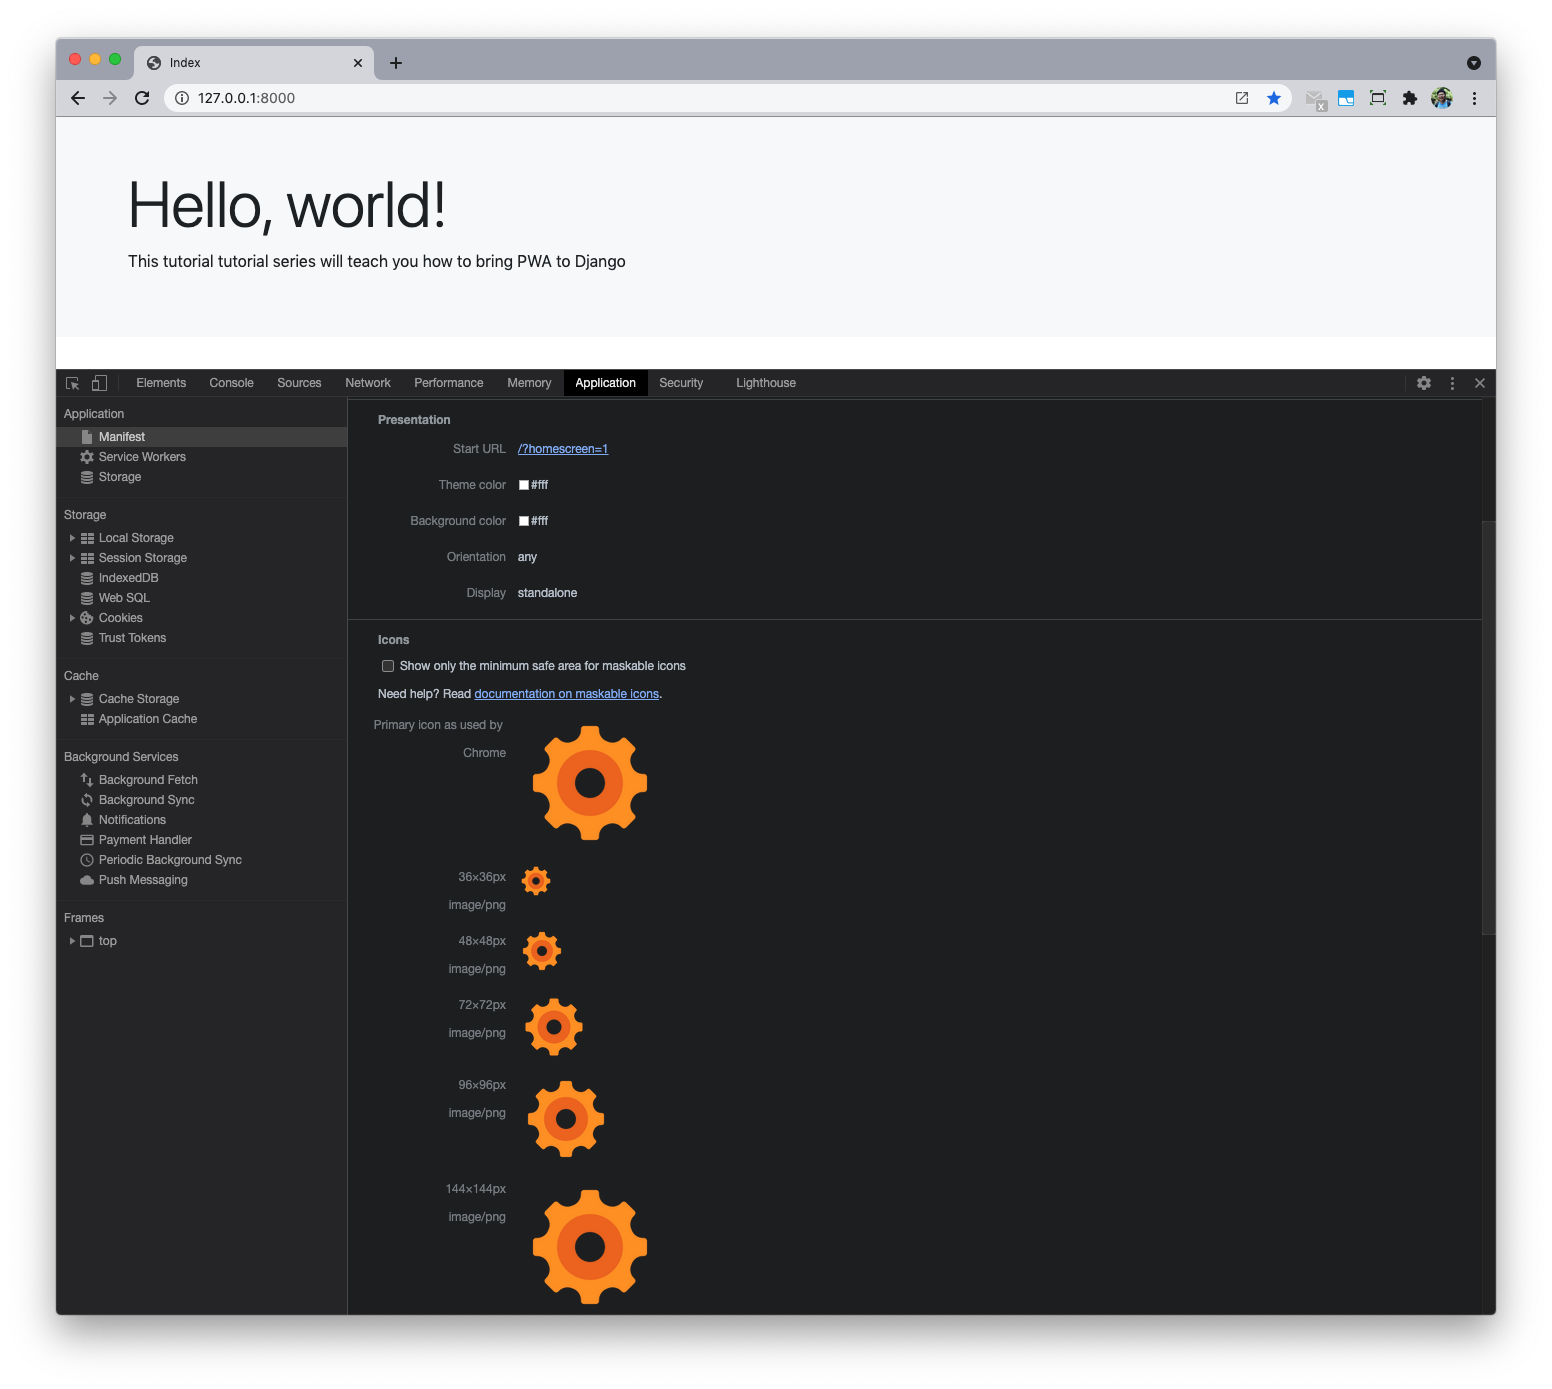1552x1389 pixels.
Task: Expand the top frame node
Action: tap(72, 941)
